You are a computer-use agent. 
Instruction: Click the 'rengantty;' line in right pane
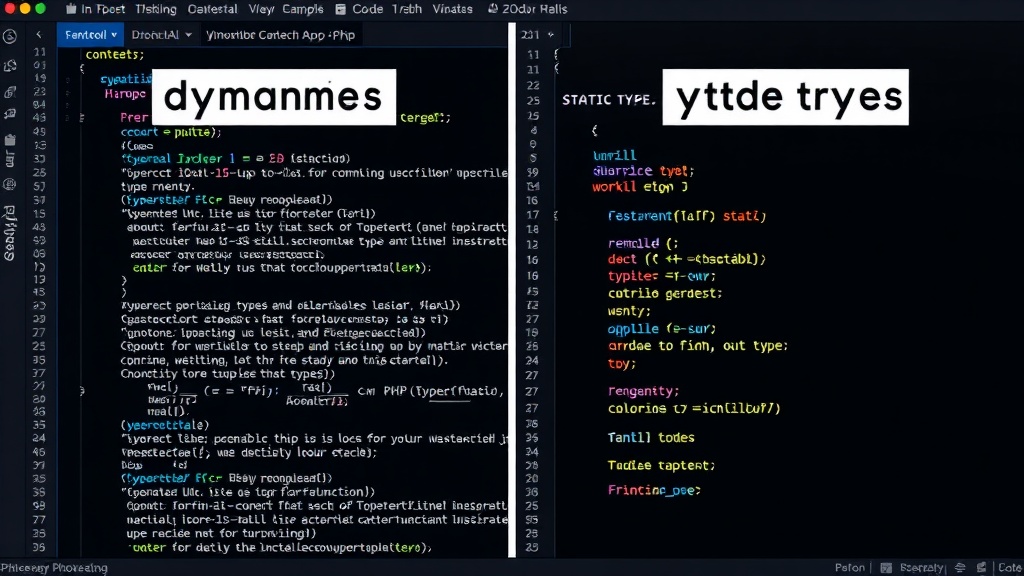643,391
